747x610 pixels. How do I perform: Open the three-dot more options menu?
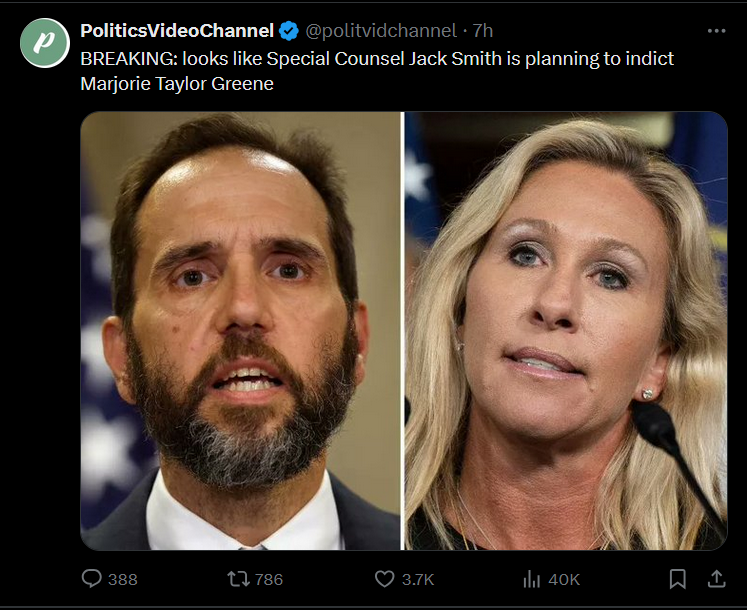coord(716,31)
